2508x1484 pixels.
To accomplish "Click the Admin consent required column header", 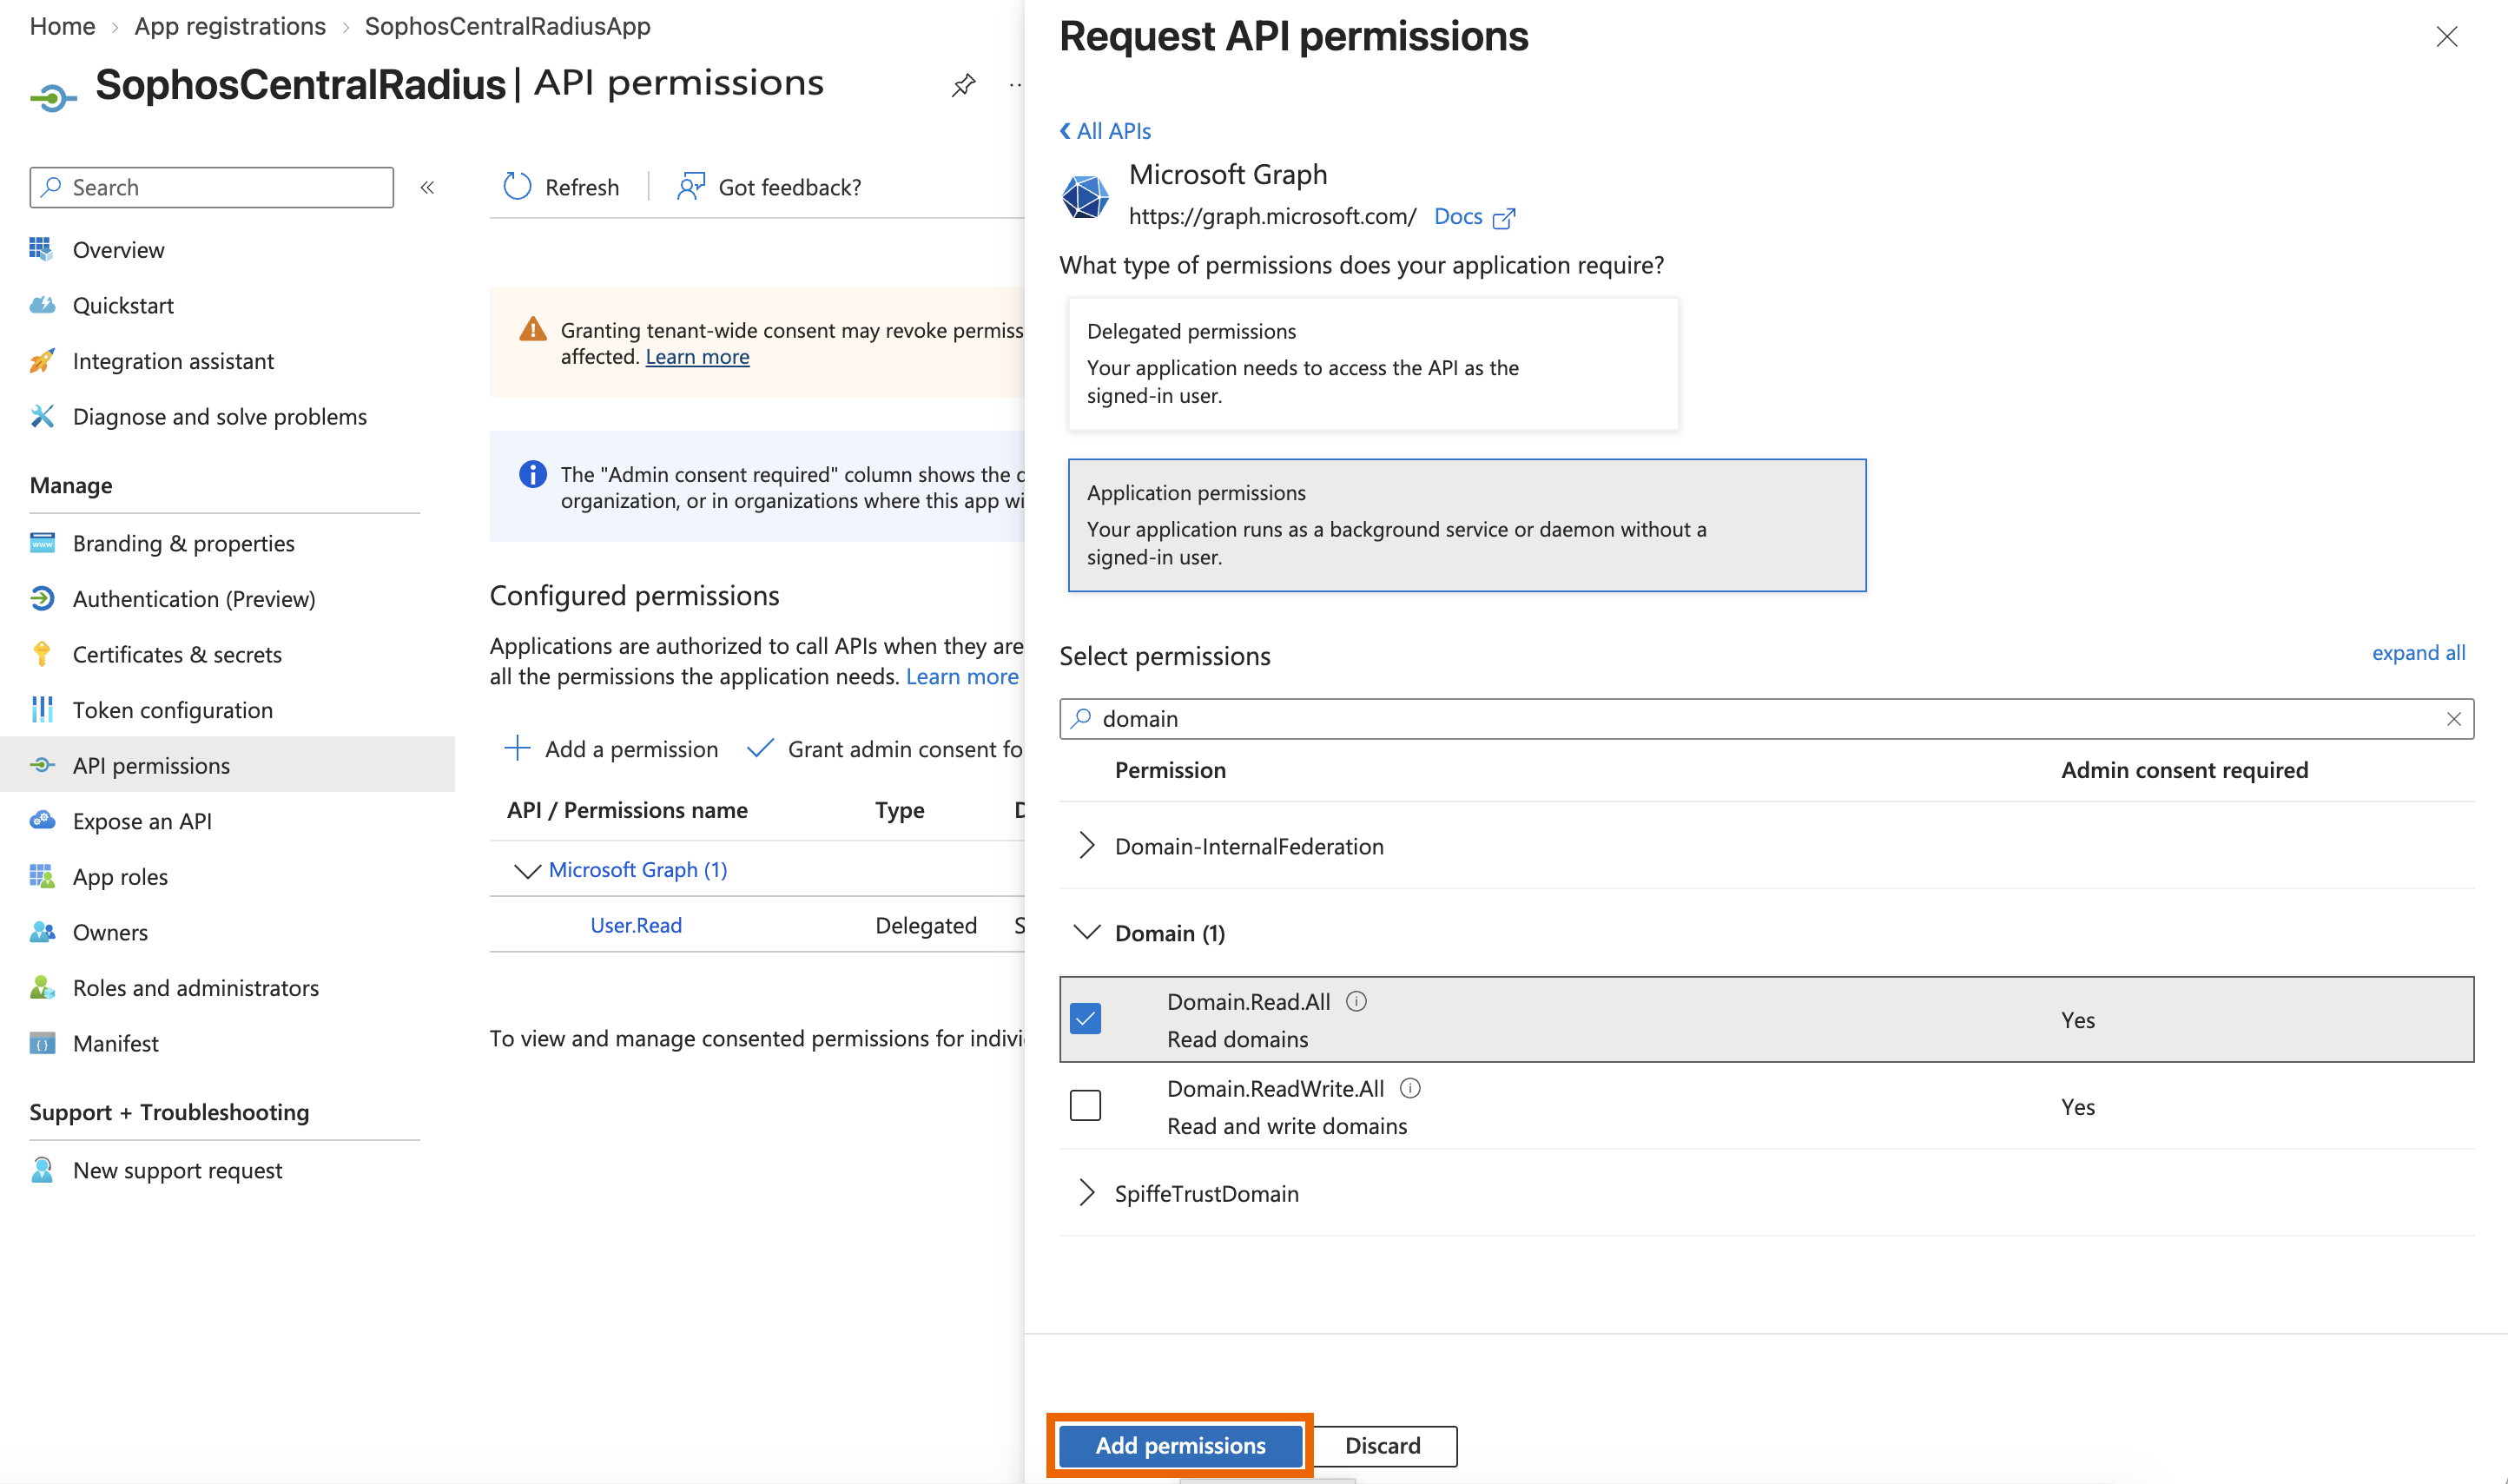I will [x=2184, y=770].
